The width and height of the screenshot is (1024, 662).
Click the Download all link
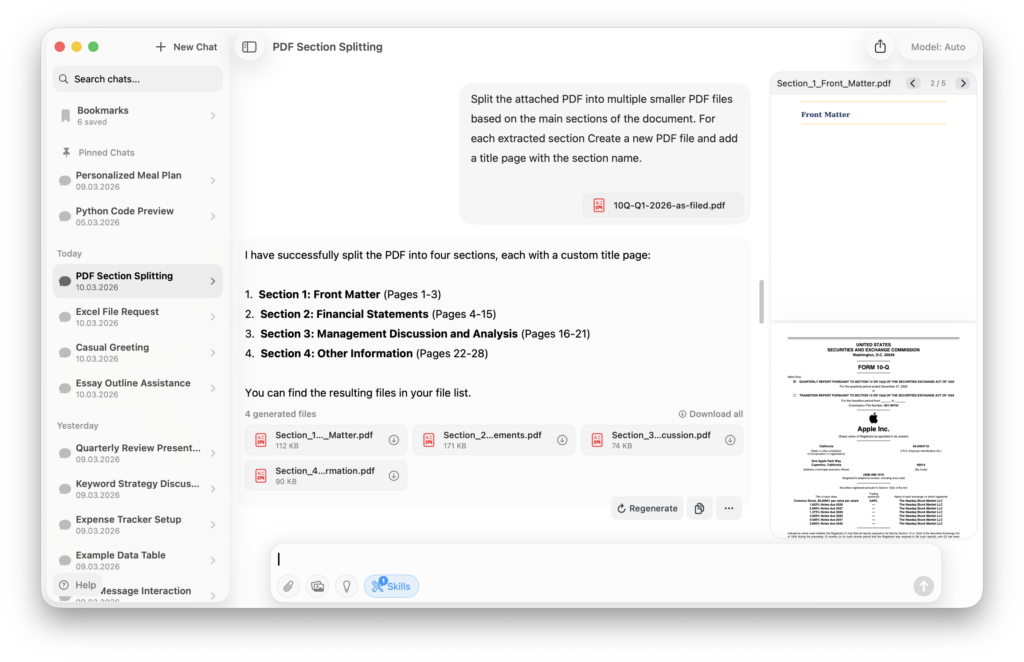711,414
